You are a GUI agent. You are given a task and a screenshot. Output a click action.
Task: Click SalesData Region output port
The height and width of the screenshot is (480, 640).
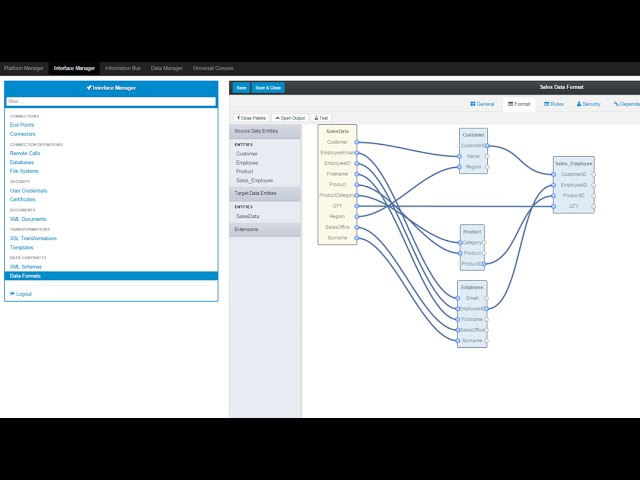[x=357, y=216]
